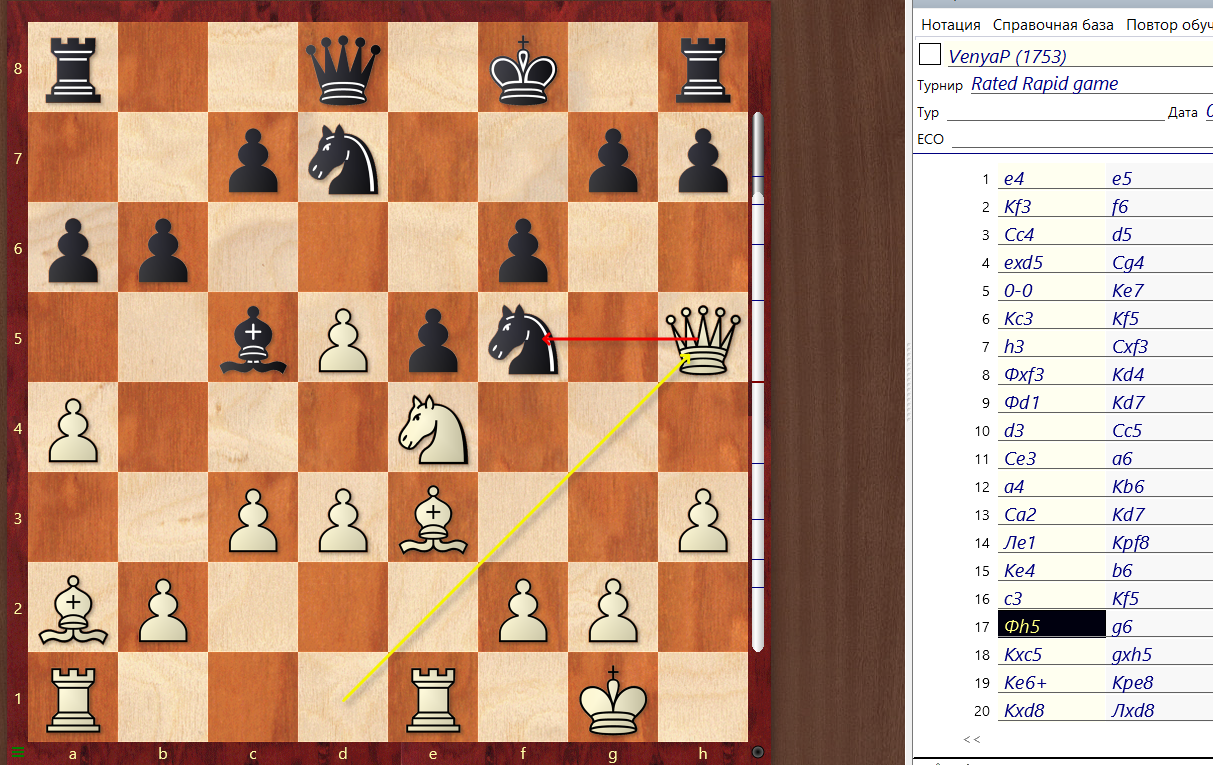The image size is (1213, 765).
Task: Select the white knight on e4
Action: pos(433,428)
